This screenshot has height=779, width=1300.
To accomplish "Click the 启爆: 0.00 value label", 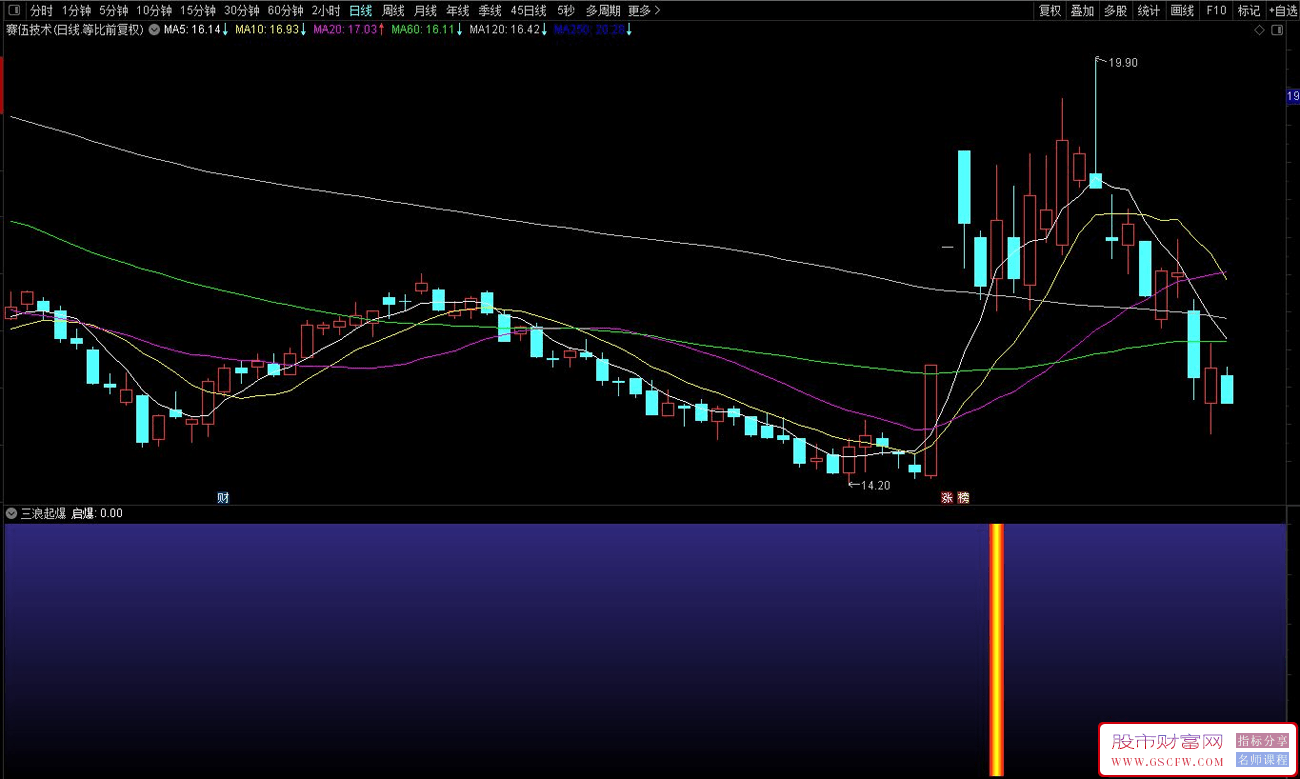I will coord(97,513).
